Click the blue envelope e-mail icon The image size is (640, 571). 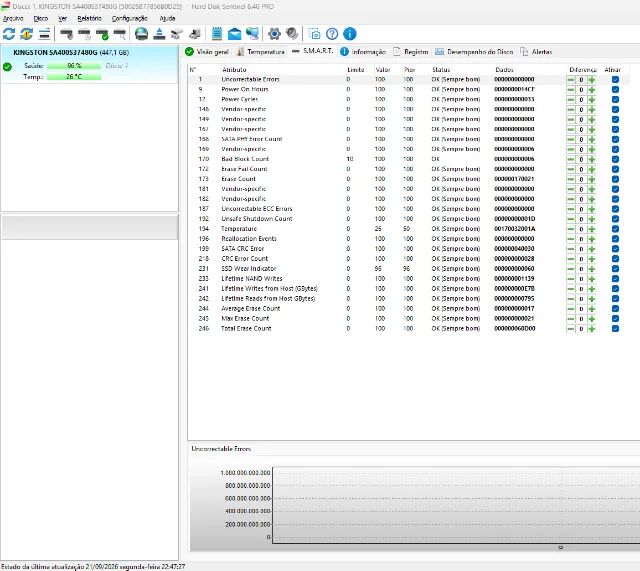(234, 34)
